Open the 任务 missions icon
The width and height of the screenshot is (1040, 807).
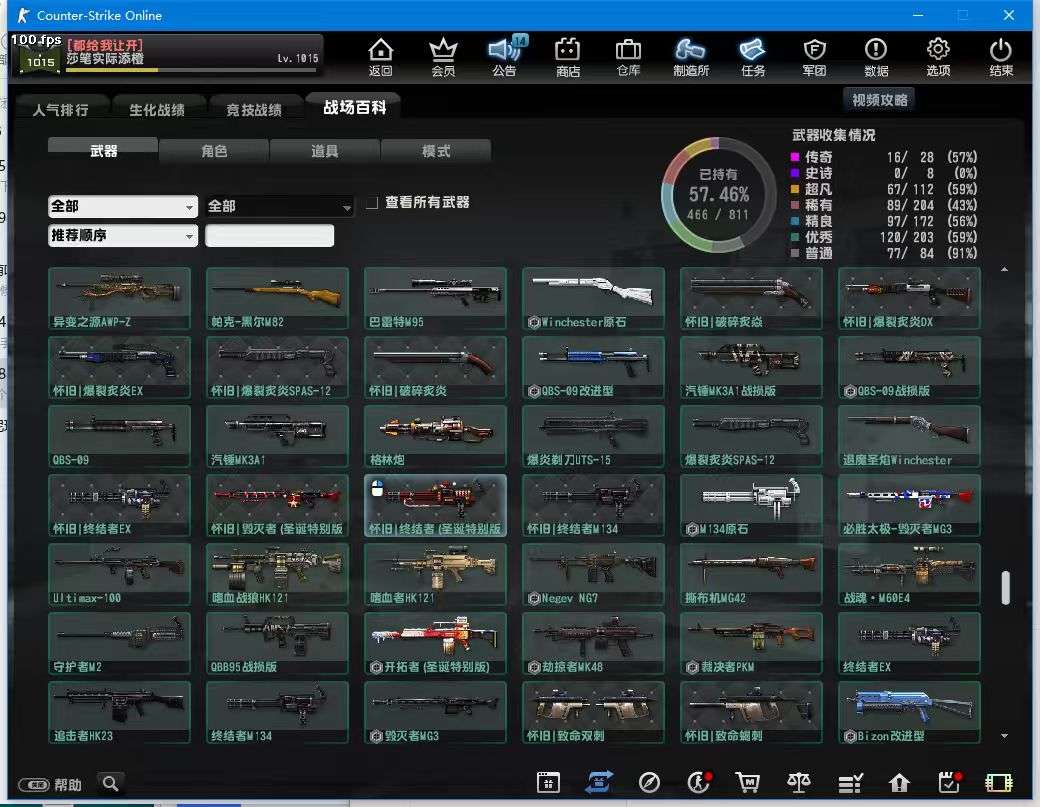click(752, 56)
